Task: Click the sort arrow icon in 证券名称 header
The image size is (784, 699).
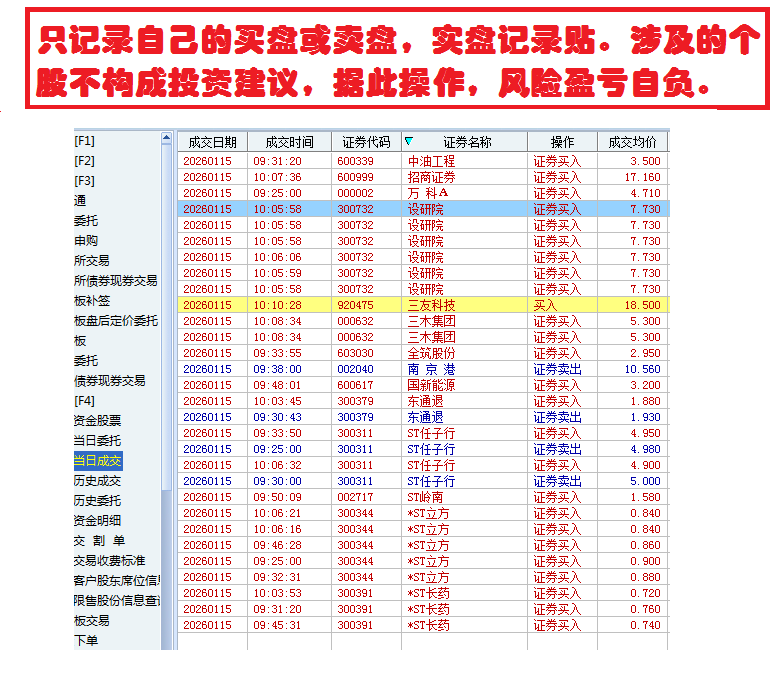Action: tap(408, 141)
